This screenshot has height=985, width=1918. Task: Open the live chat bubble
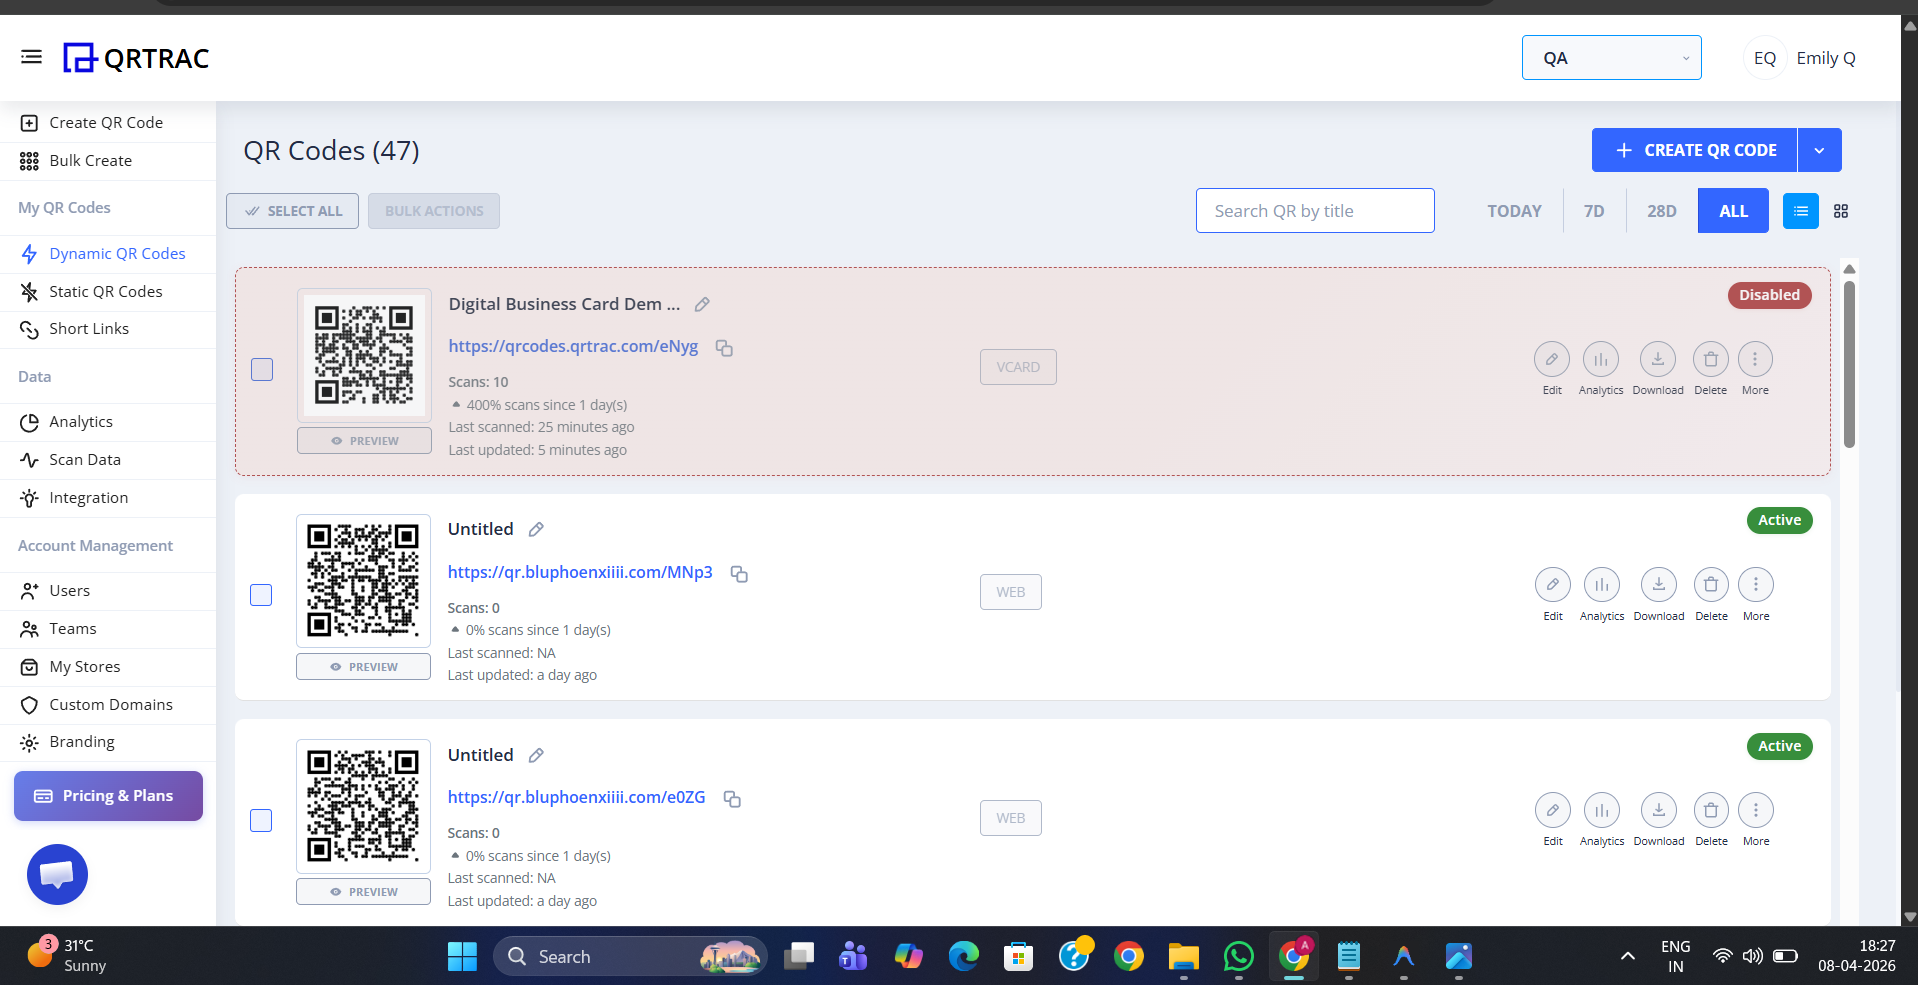57,874
